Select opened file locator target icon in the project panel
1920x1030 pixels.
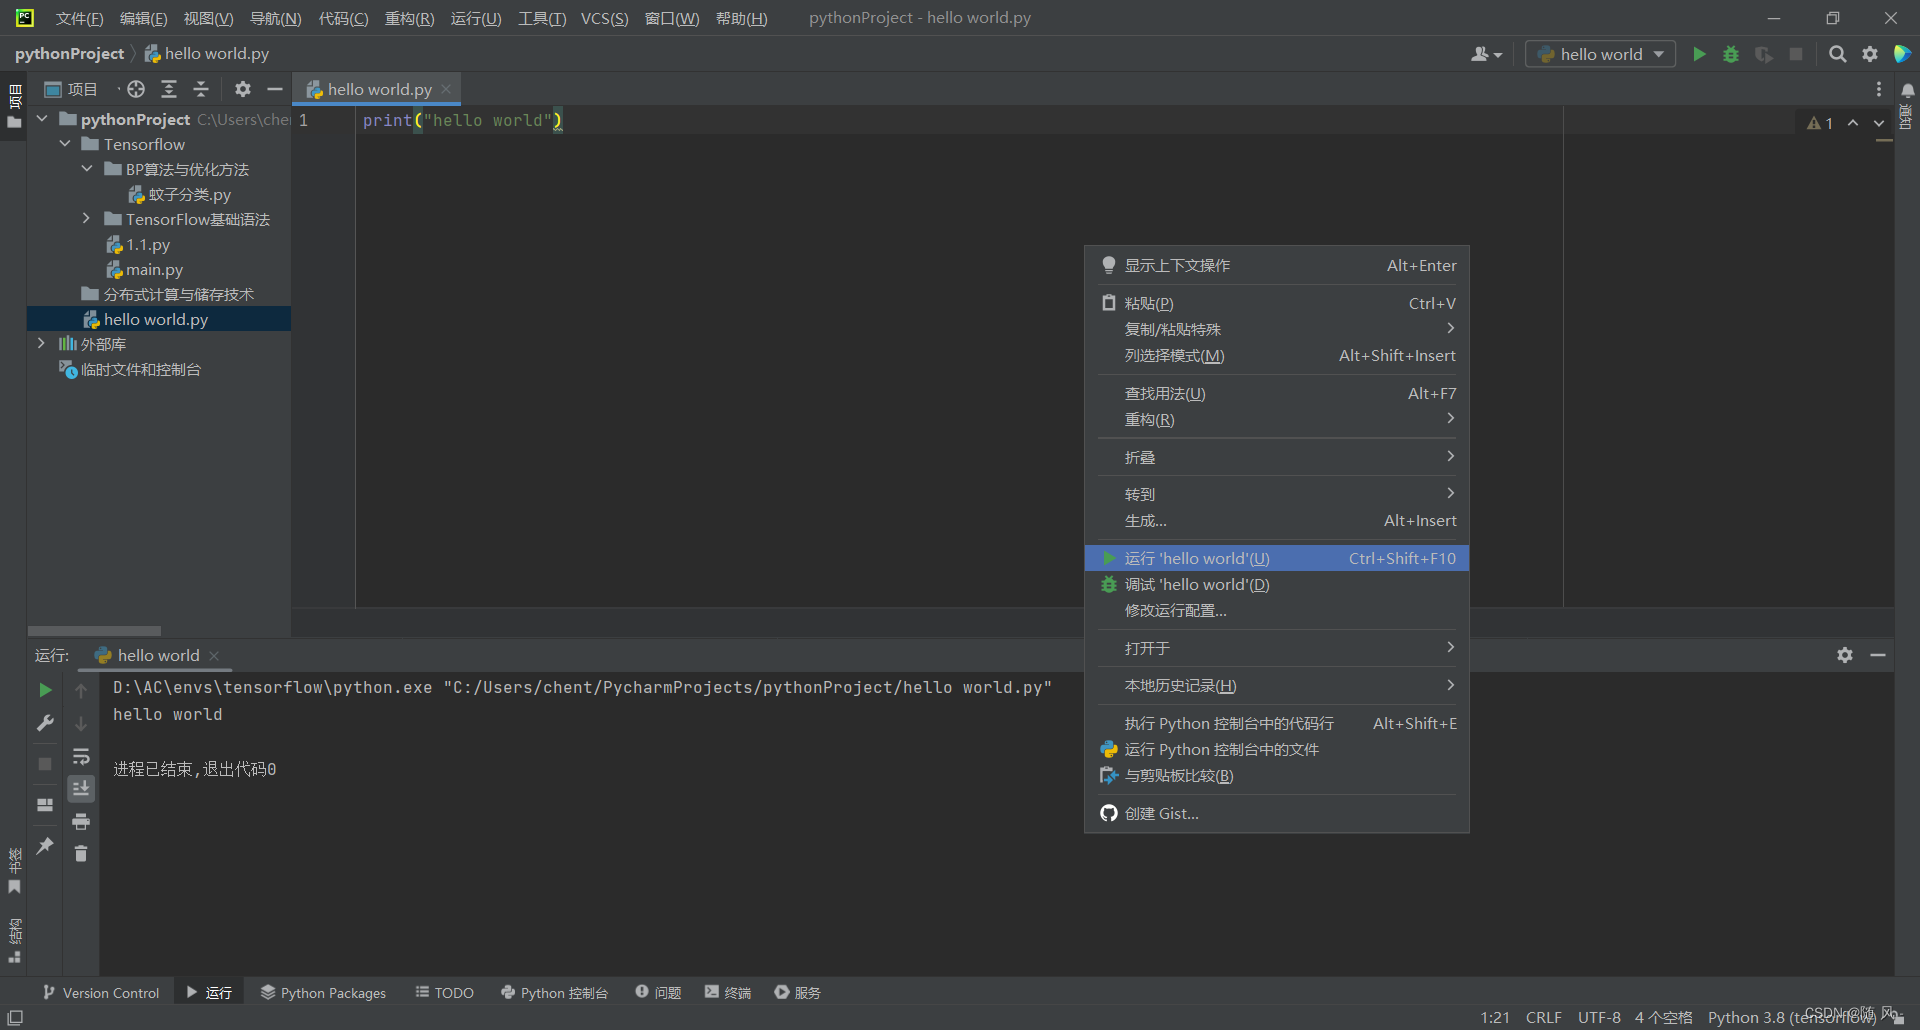pyautogui.click(x=136, y=89)
